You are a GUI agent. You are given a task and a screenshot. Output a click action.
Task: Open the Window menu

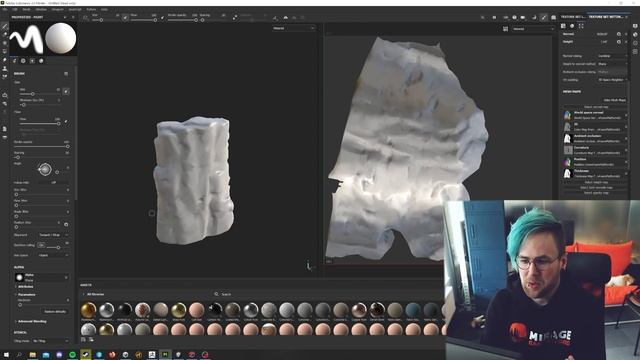(x=41, y=9)
